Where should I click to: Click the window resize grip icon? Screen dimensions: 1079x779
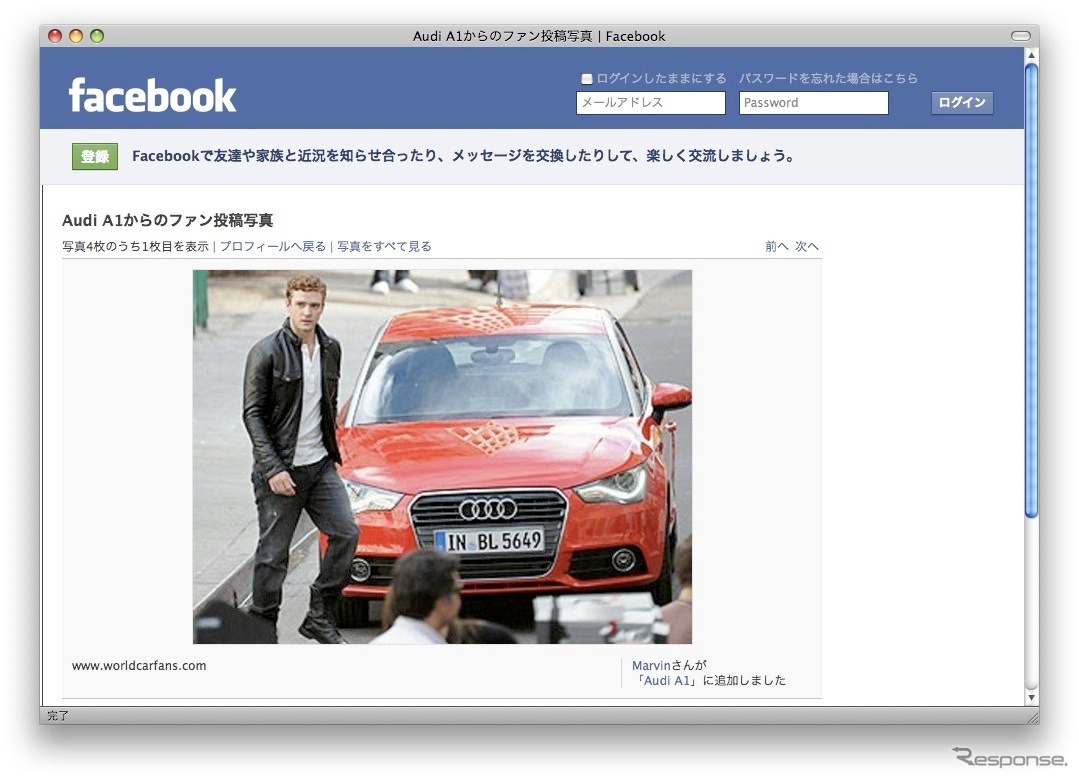click(x=1032, y=716)
